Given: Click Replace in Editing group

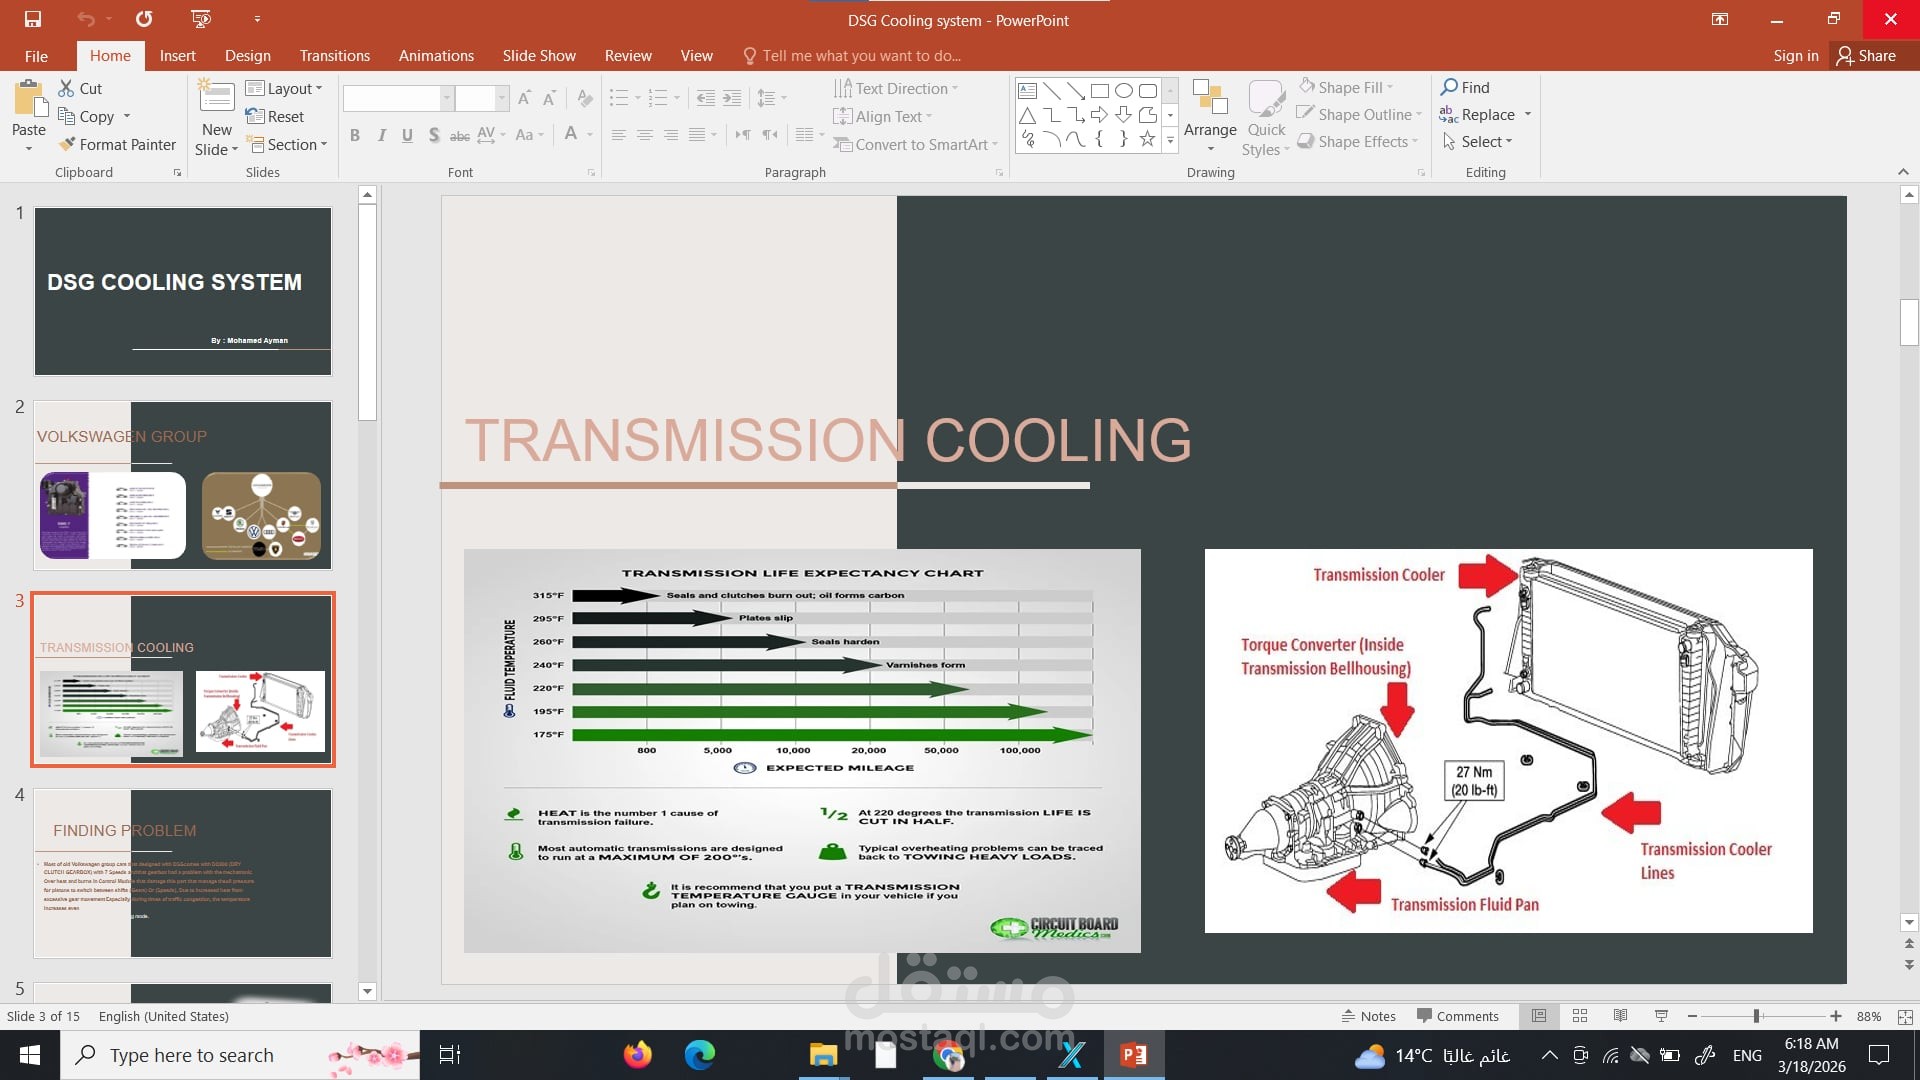Looking at the screenshot, I should (1477, 115).
